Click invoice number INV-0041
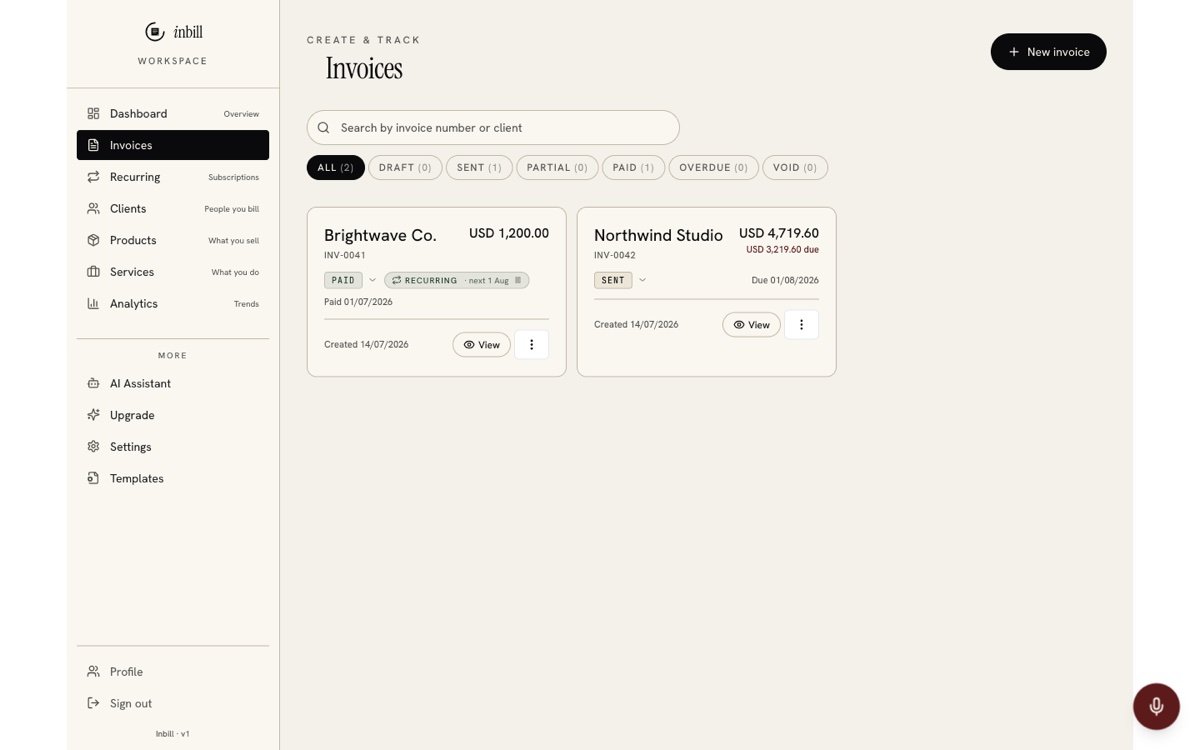 (345, 256)
